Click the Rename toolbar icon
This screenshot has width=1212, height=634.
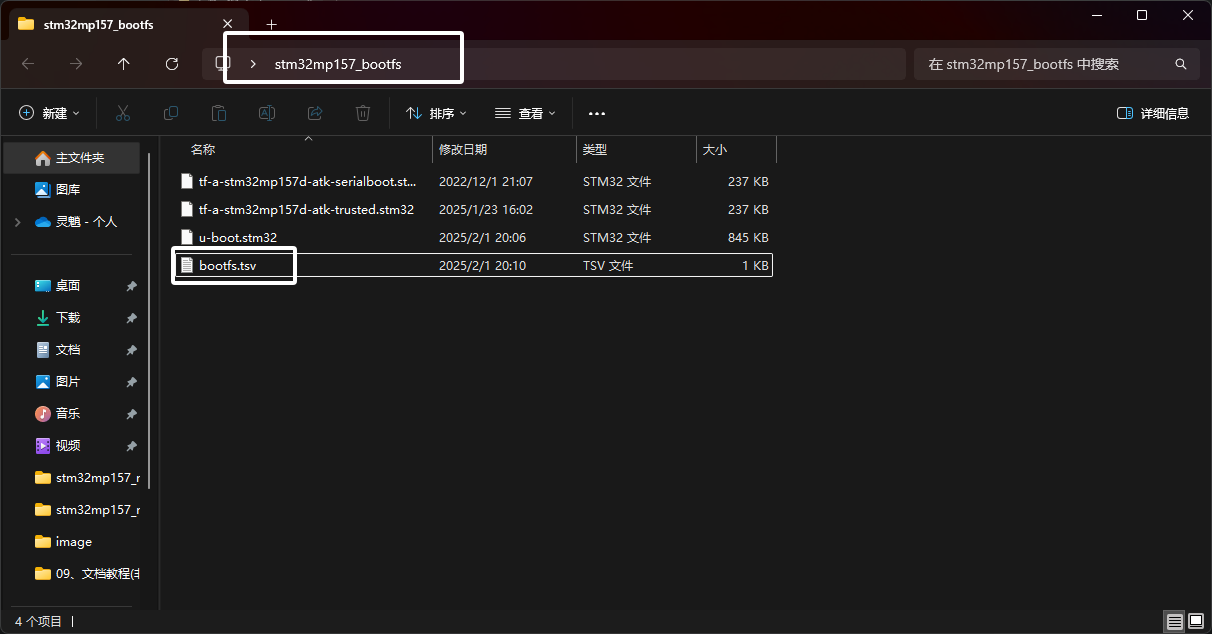tap(267, 113)
